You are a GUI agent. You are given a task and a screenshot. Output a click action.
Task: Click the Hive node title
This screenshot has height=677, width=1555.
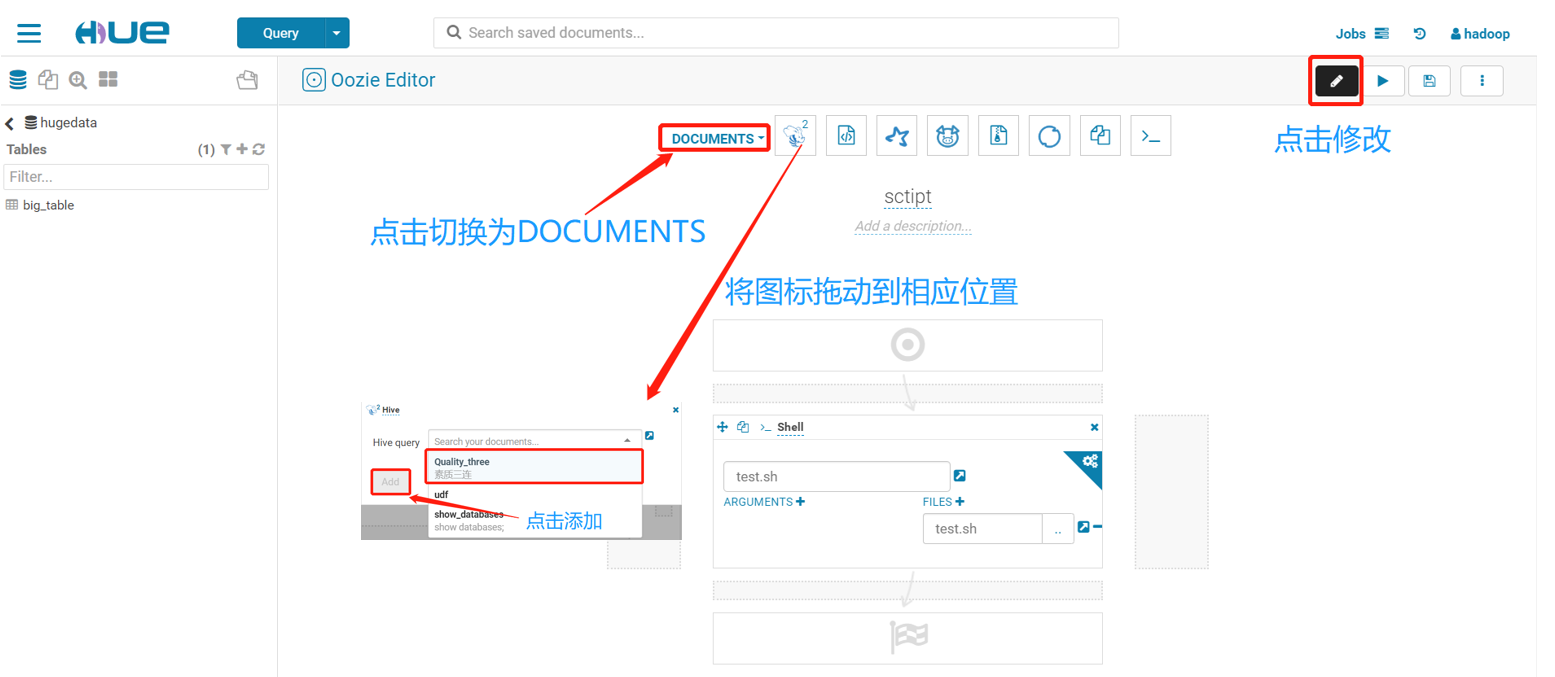[x=391, y=409]
